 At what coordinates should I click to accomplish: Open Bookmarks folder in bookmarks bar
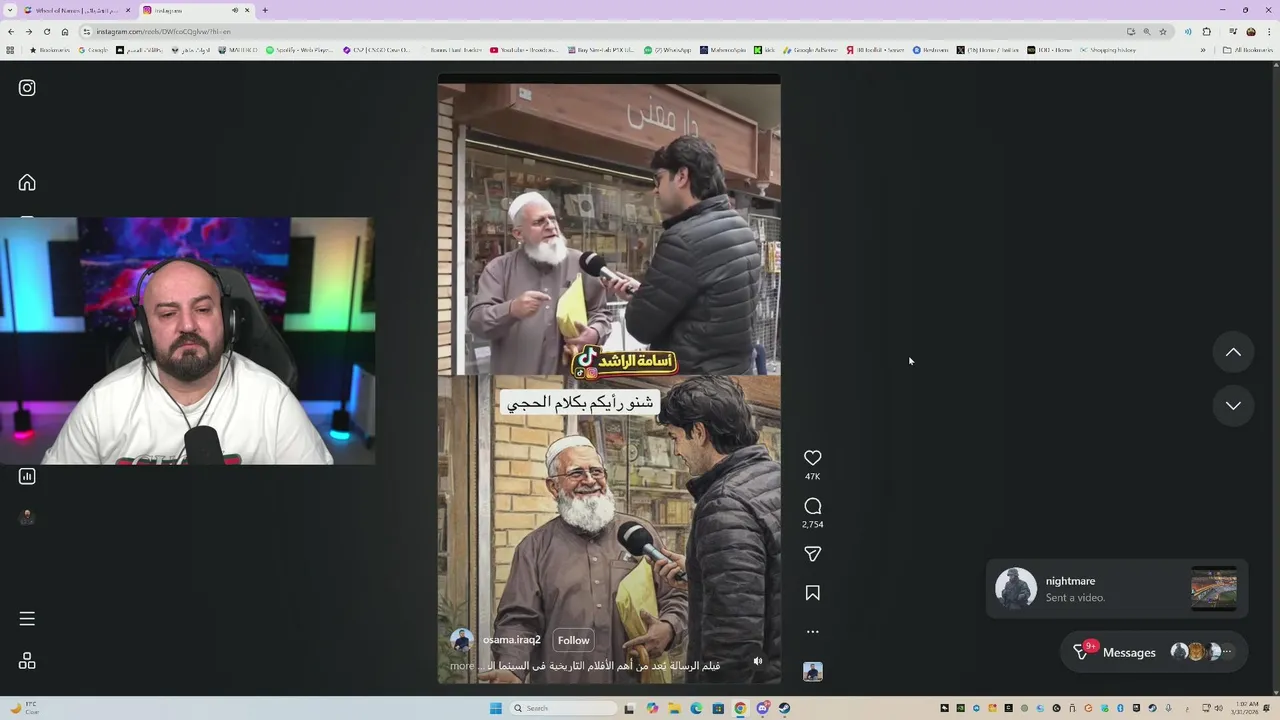coord(50,50)
